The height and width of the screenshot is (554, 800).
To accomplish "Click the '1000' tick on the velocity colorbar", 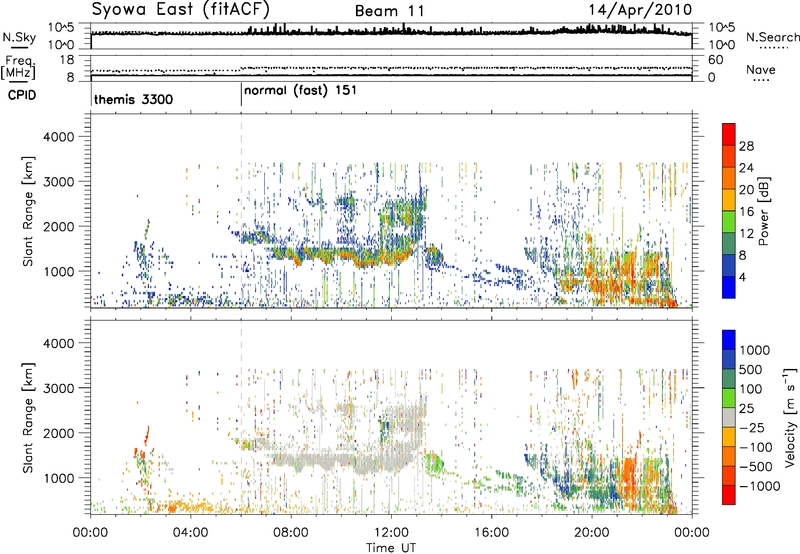I will click(x=754, y=350).
